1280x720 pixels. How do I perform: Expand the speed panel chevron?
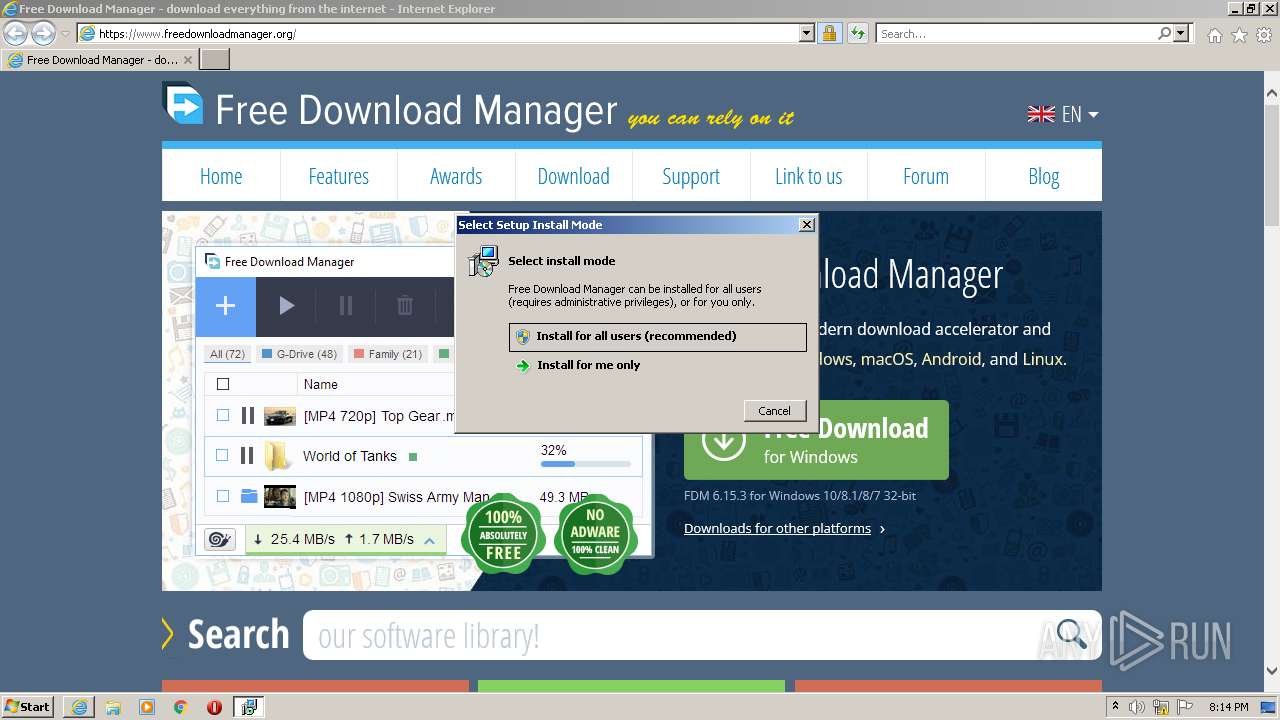[x=429, y=540]
